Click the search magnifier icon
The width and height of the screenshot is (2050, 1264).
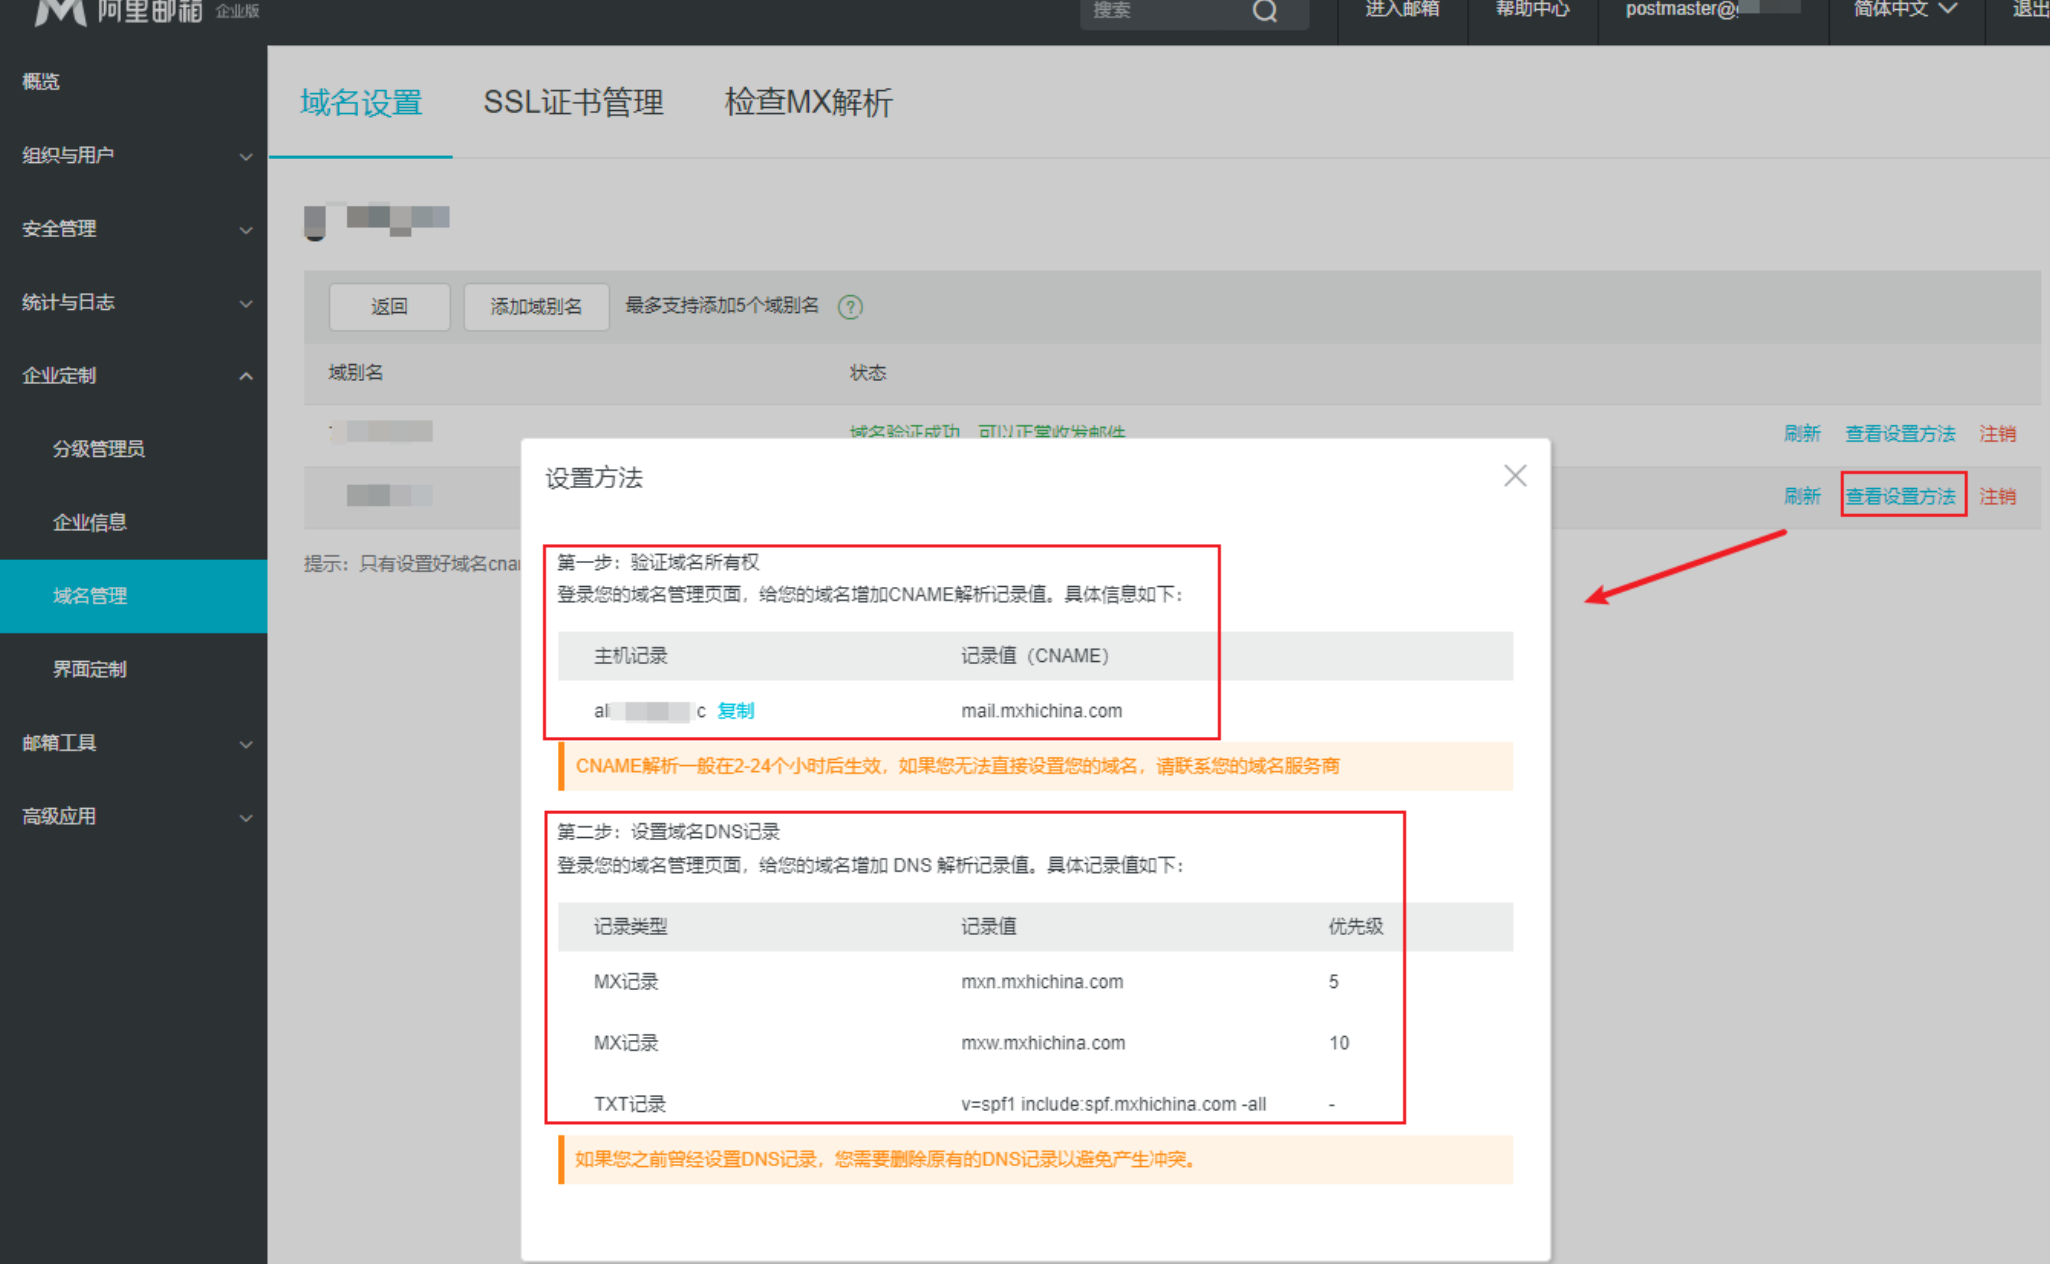[x=1265, y=11]
